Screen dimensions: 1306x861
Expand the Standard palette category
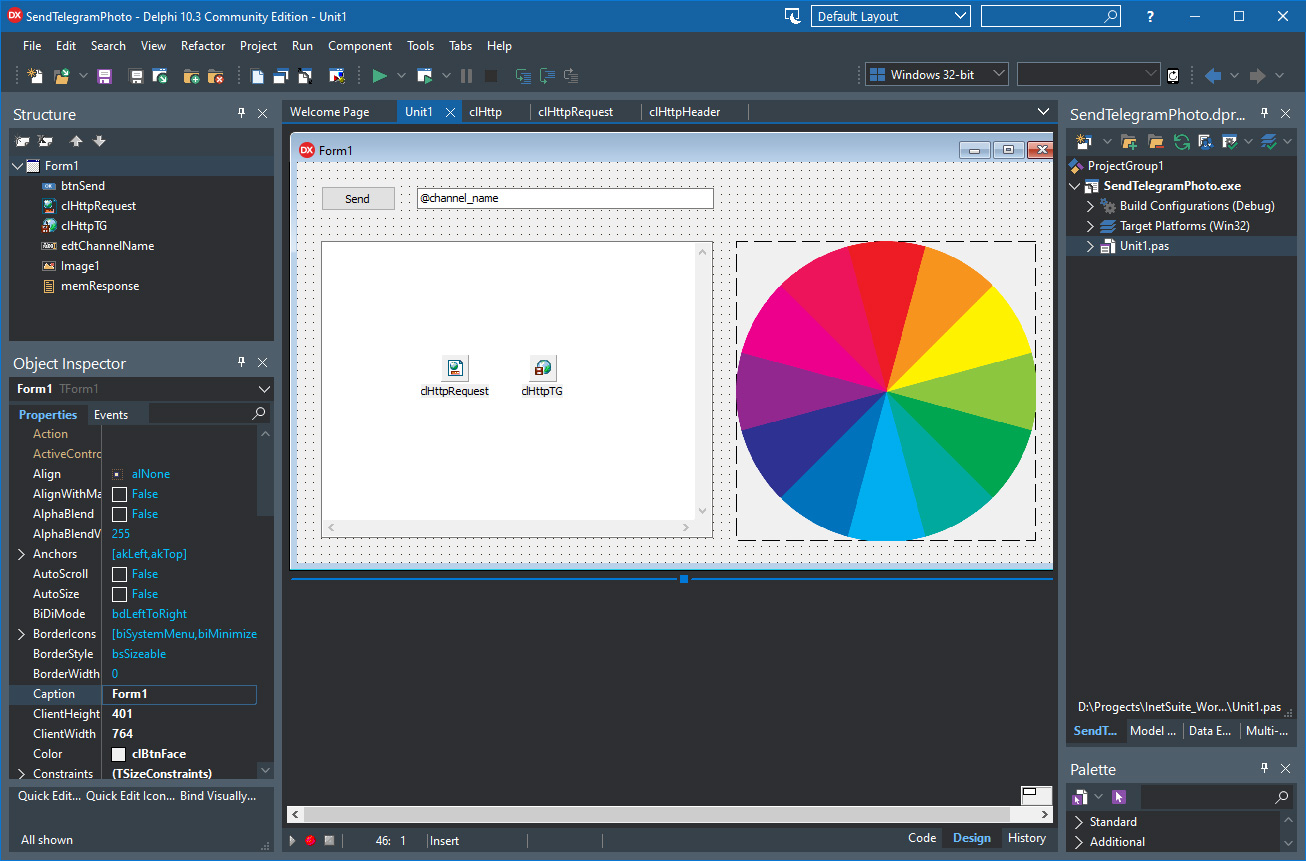[x=1079, y=822]
